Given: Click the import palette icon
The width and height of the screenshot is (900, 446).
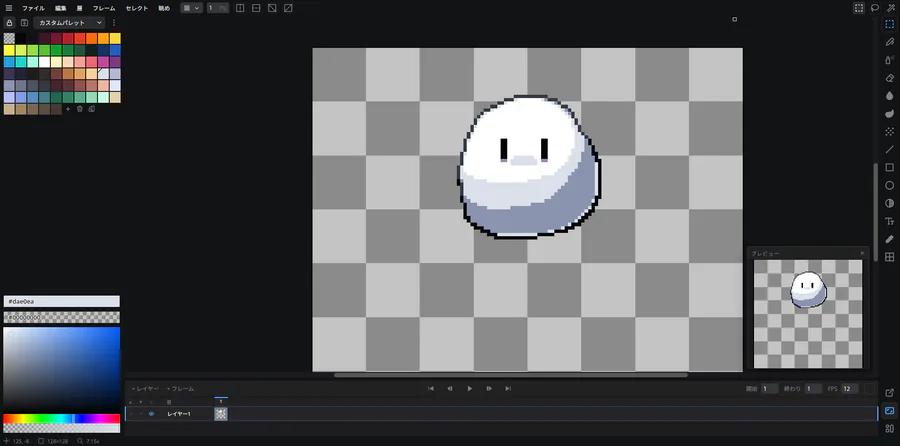Looking at the screenshot, I should tap(24, 22).
